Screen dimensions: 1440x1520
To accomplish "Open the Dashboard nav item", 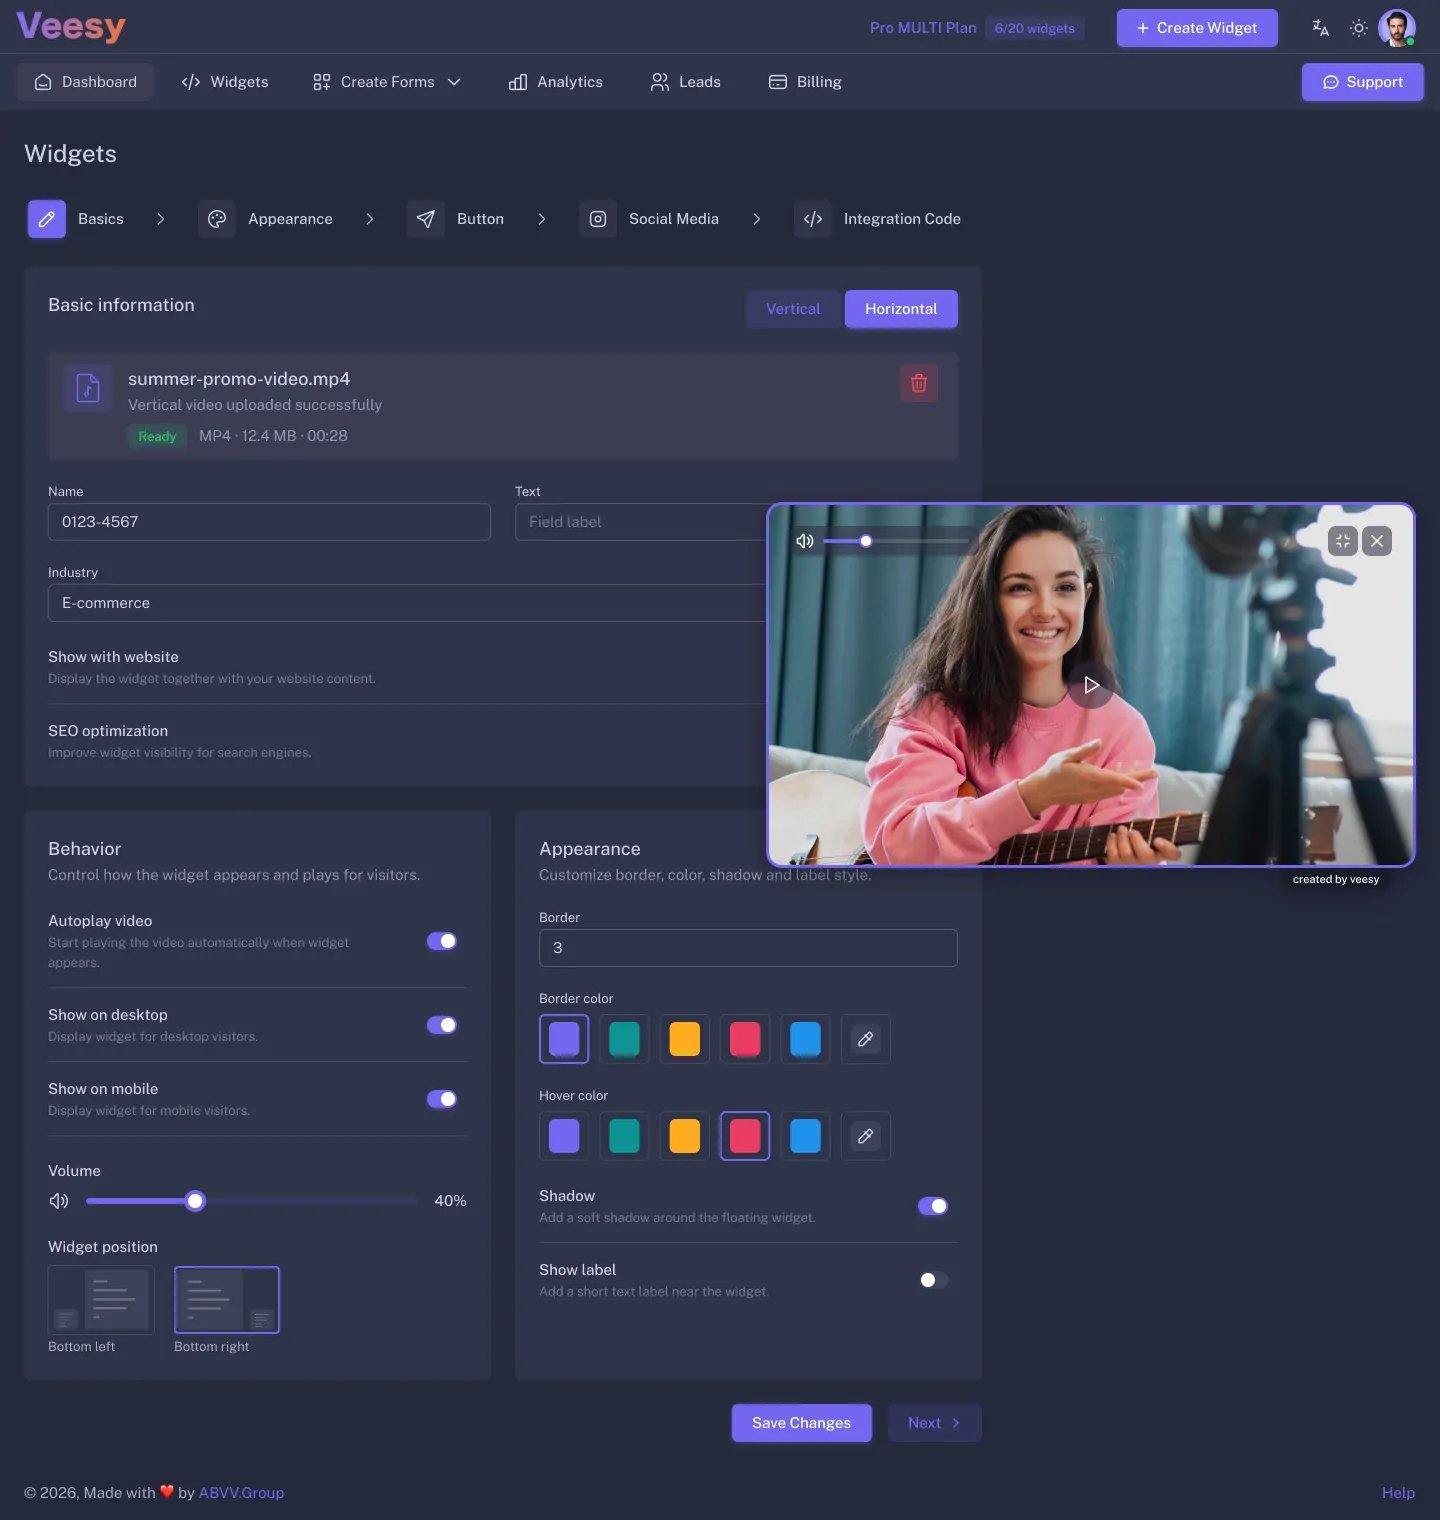I will pyautogui.click(x=85, y=82).
